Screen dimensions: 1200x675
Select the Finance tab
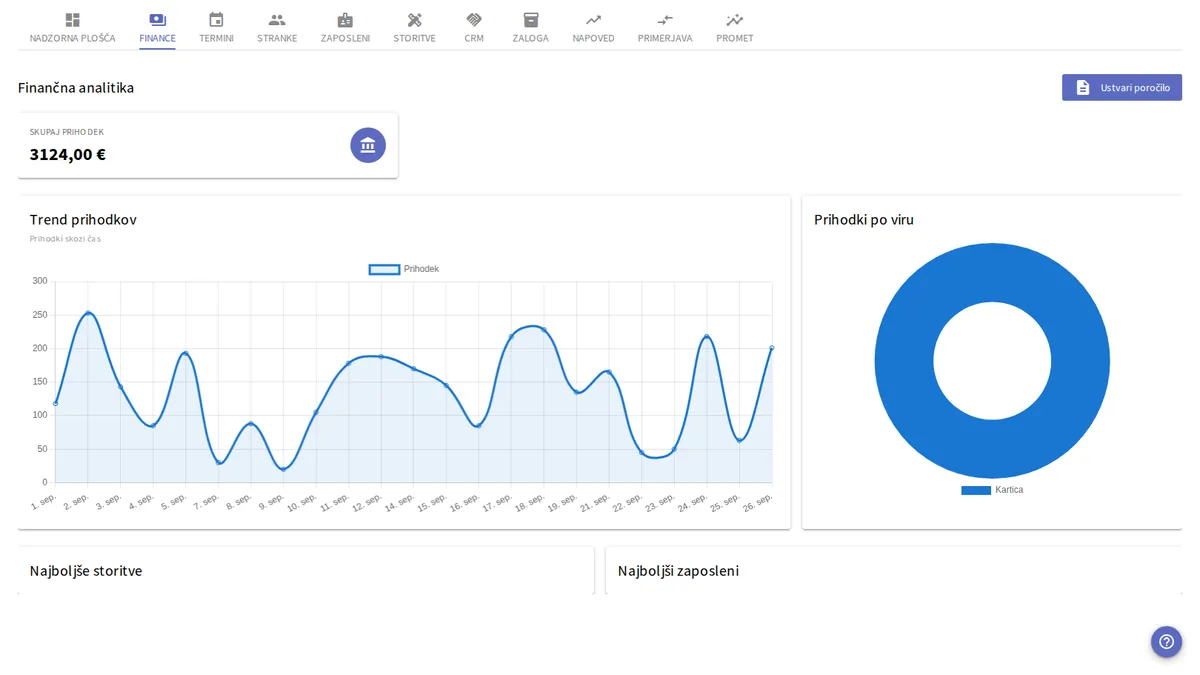(x=157, y=28)
